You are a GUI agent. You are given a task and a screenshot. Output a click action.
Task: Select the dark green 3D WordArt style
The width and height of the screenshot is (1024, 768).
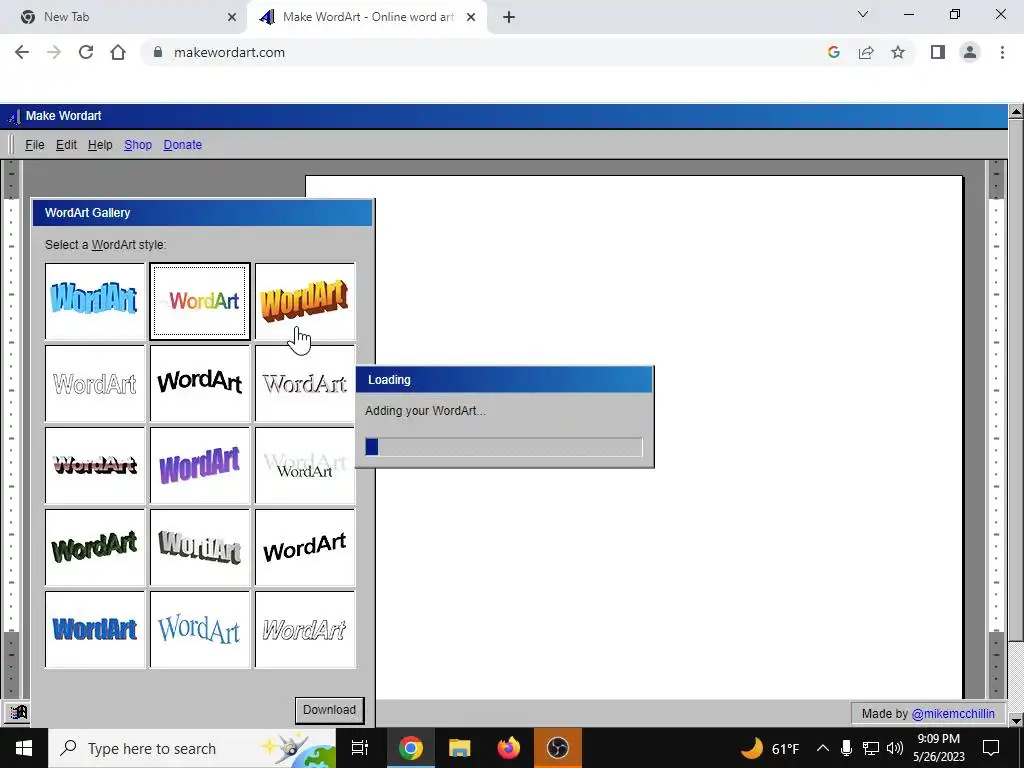tap(95, 548)
